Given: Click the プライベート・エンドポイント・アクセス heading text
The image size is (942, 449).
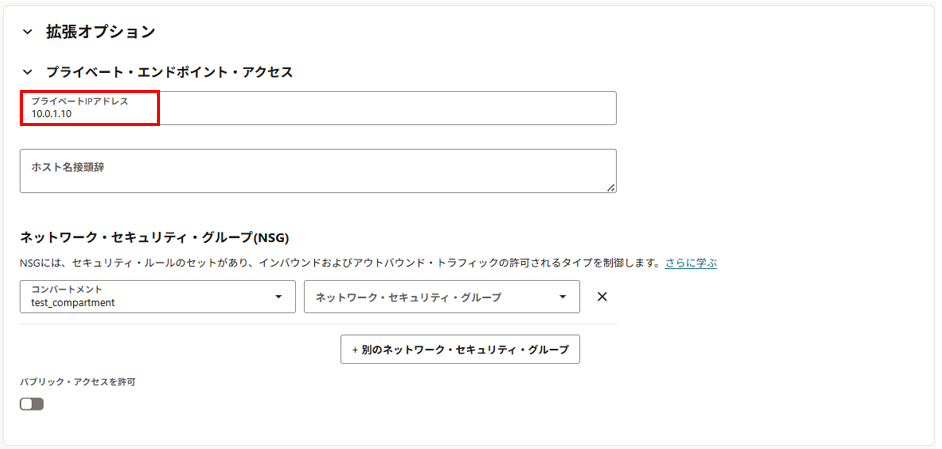Looking at the screenshot, I should 169,72.
